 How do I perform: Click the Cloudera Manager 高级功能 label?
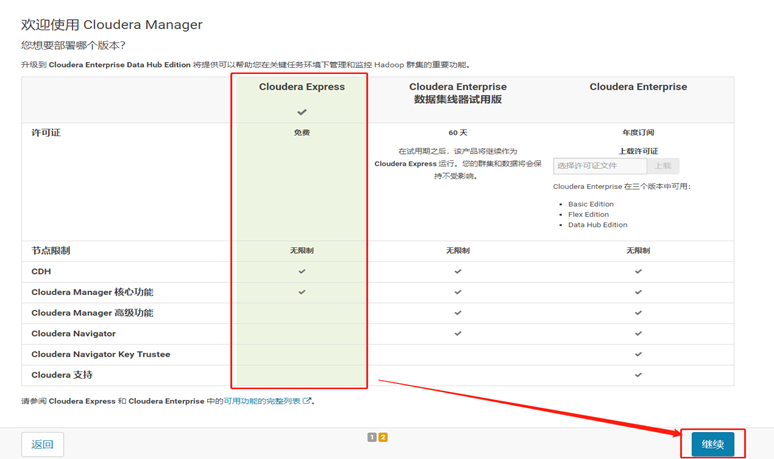point(92,313)
